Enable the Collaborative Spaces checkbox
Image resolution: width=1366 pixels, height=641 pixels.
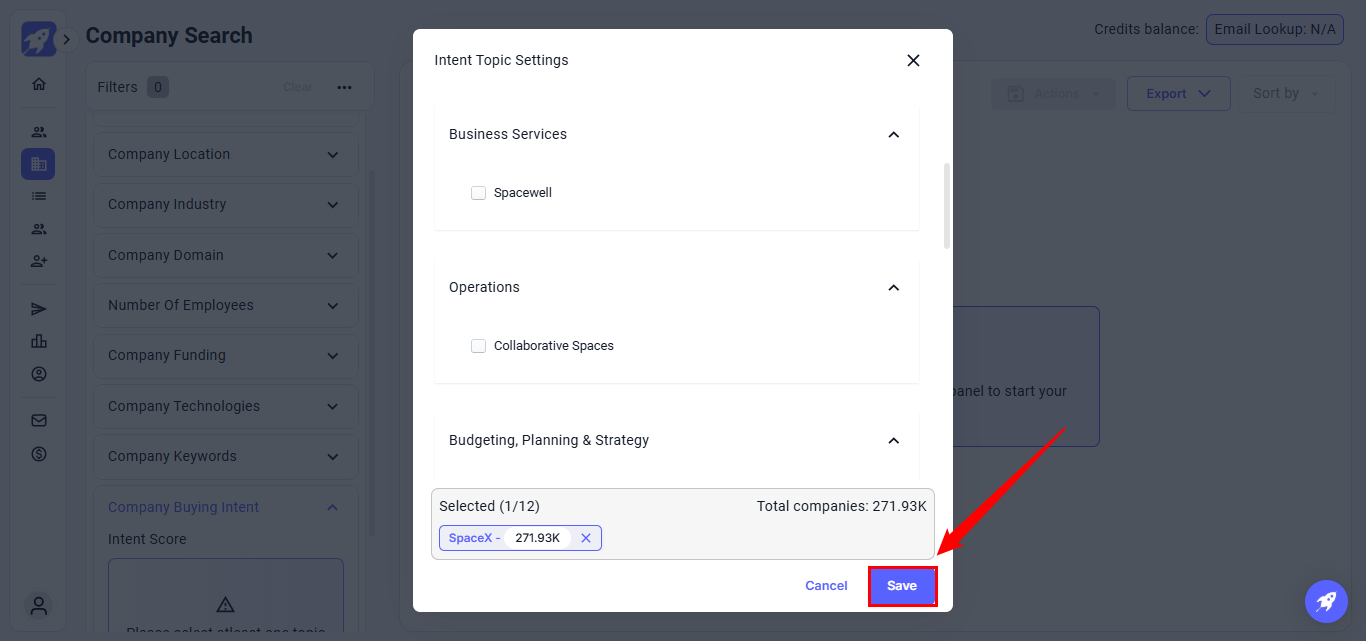click(x=479, y=346)
